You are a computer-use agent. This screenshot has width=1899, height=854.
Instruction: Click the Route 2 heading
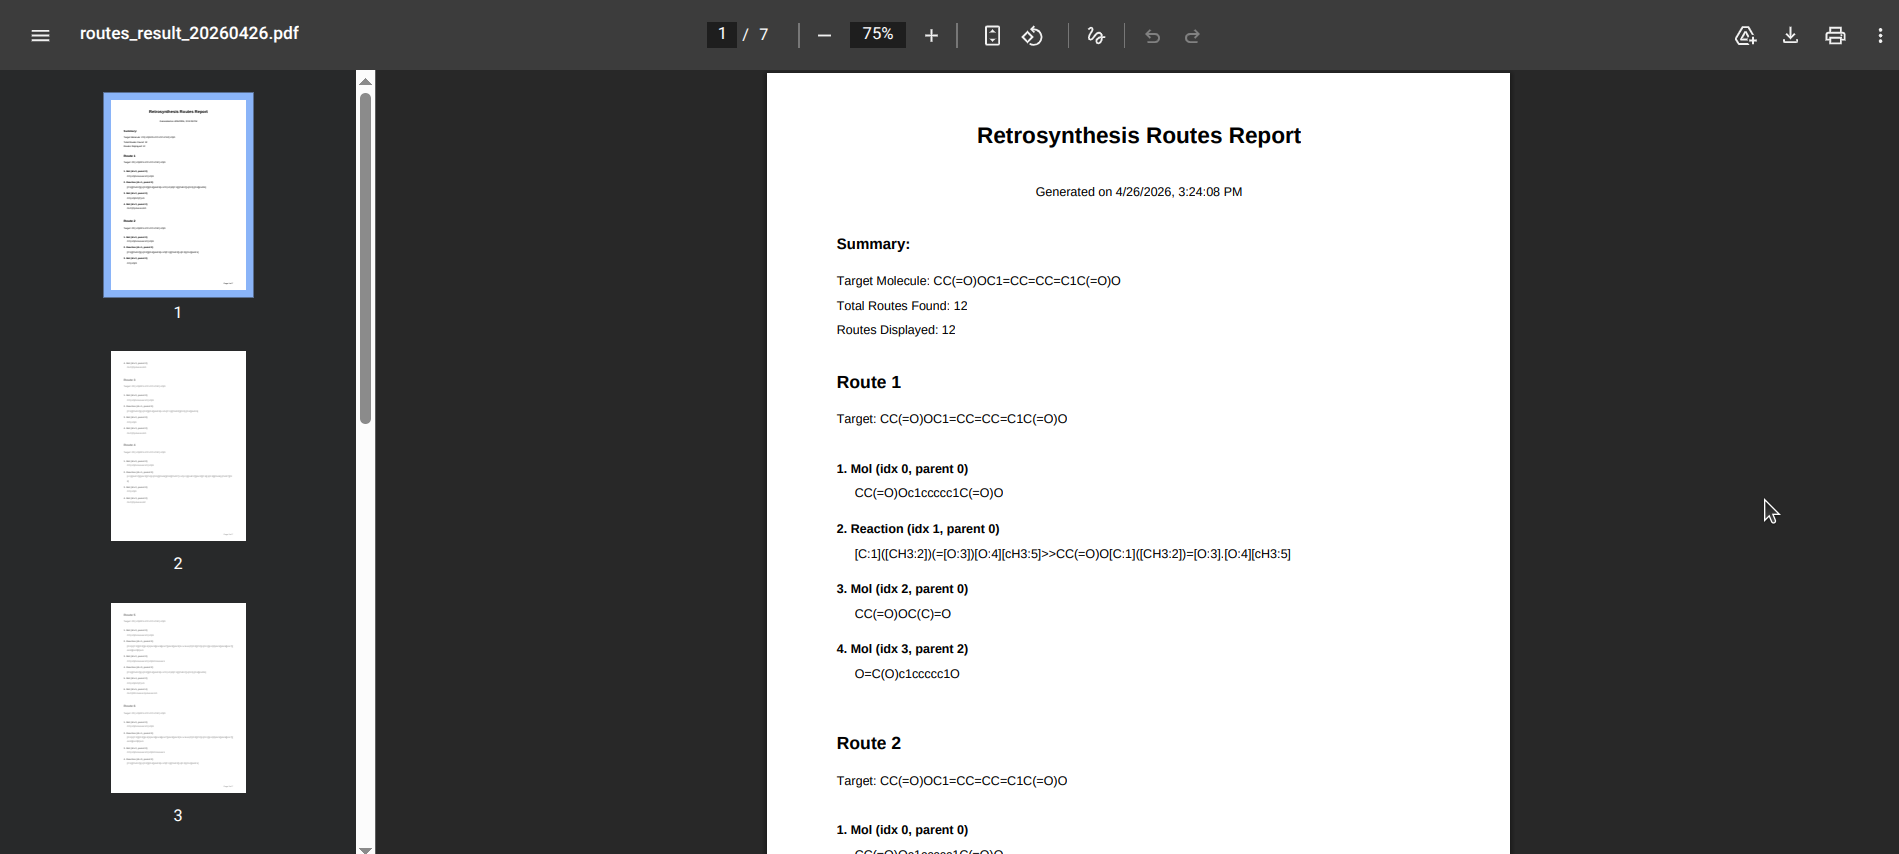[868, 743]
